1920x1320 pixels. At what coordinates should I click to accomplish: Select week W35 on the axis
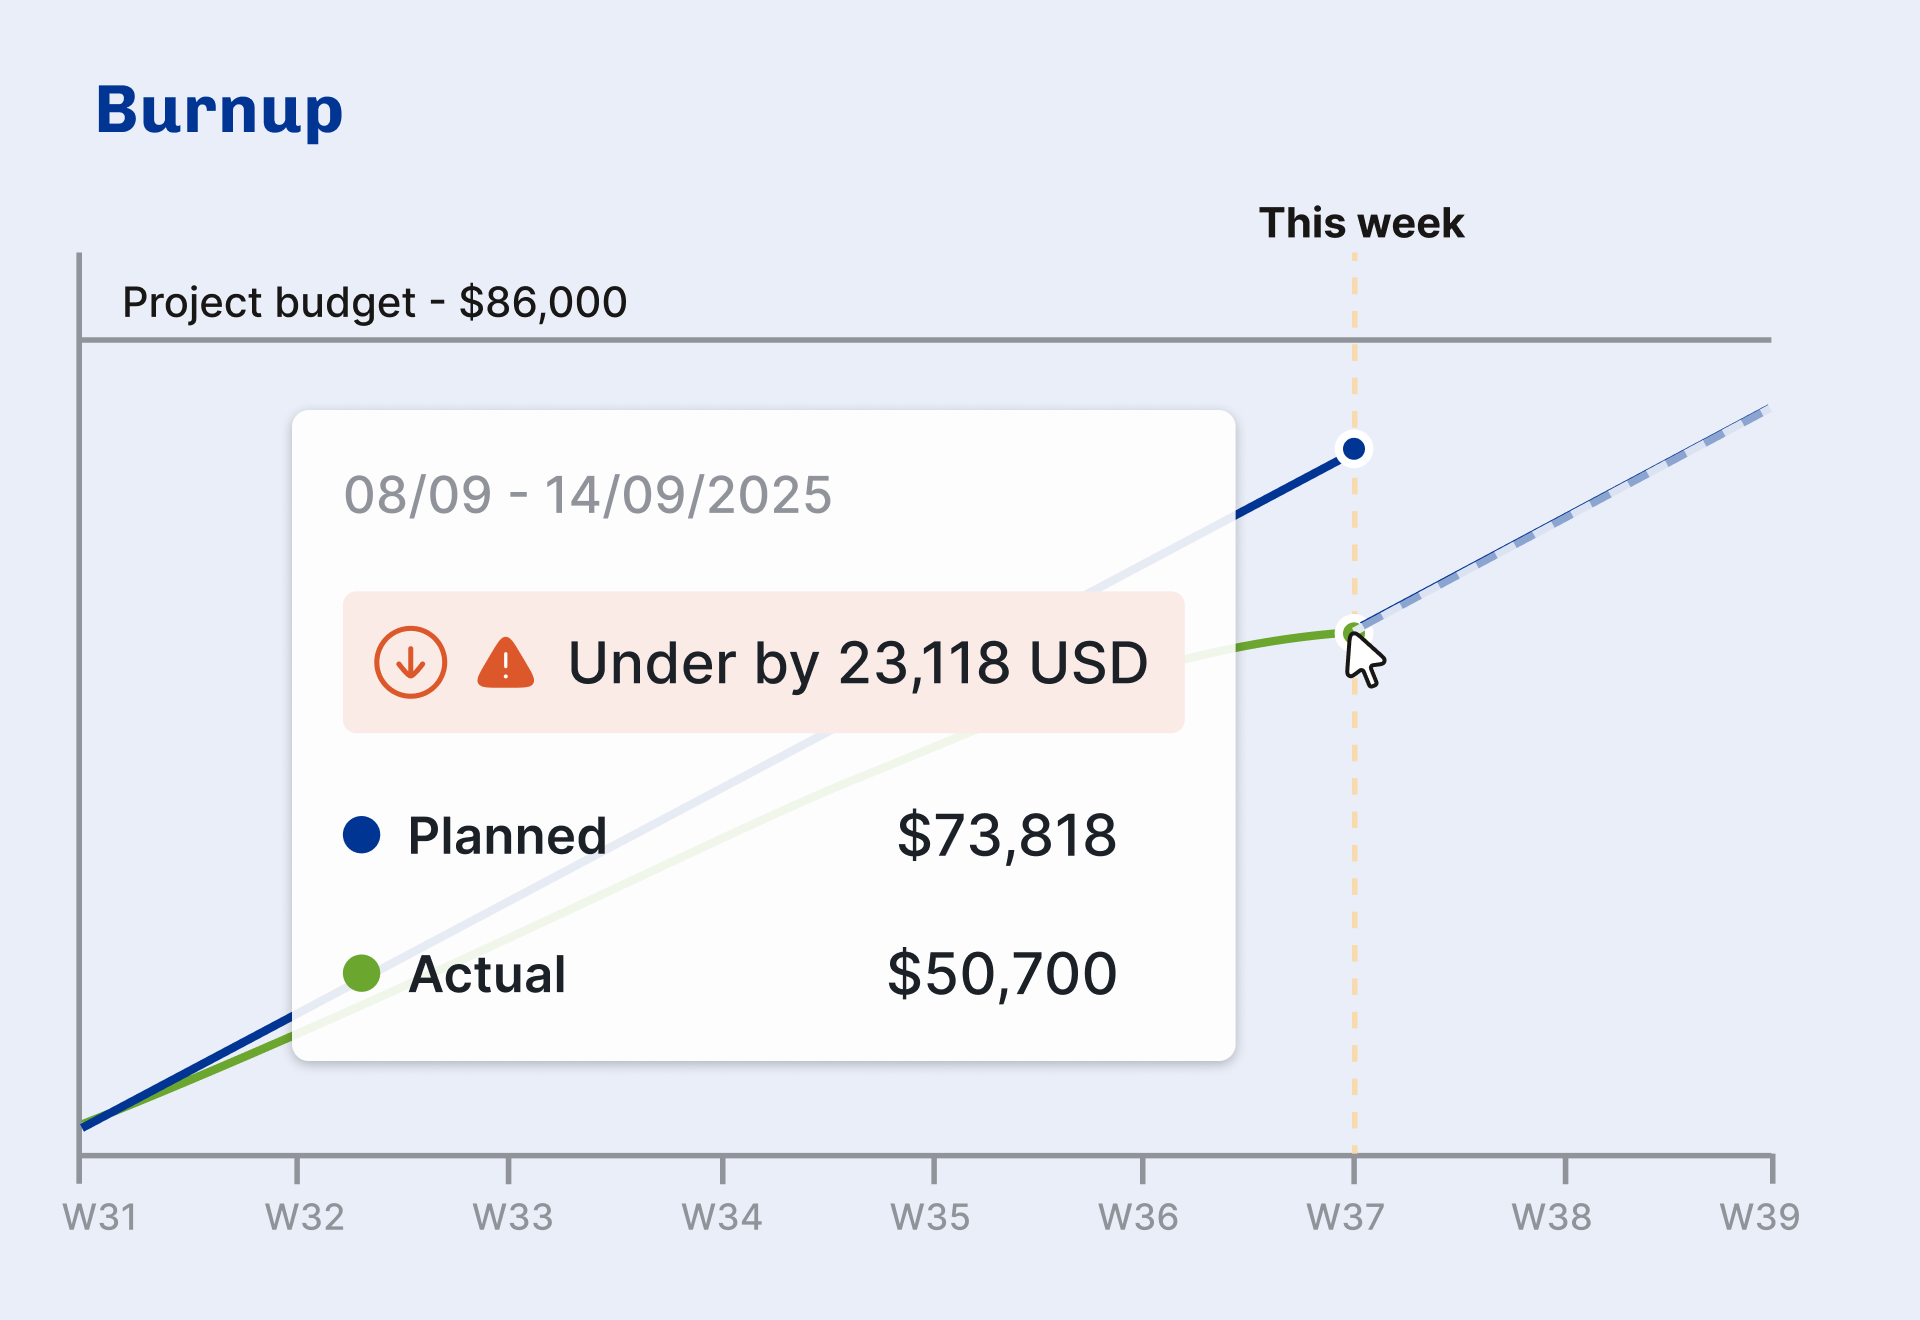point(930,1217)
